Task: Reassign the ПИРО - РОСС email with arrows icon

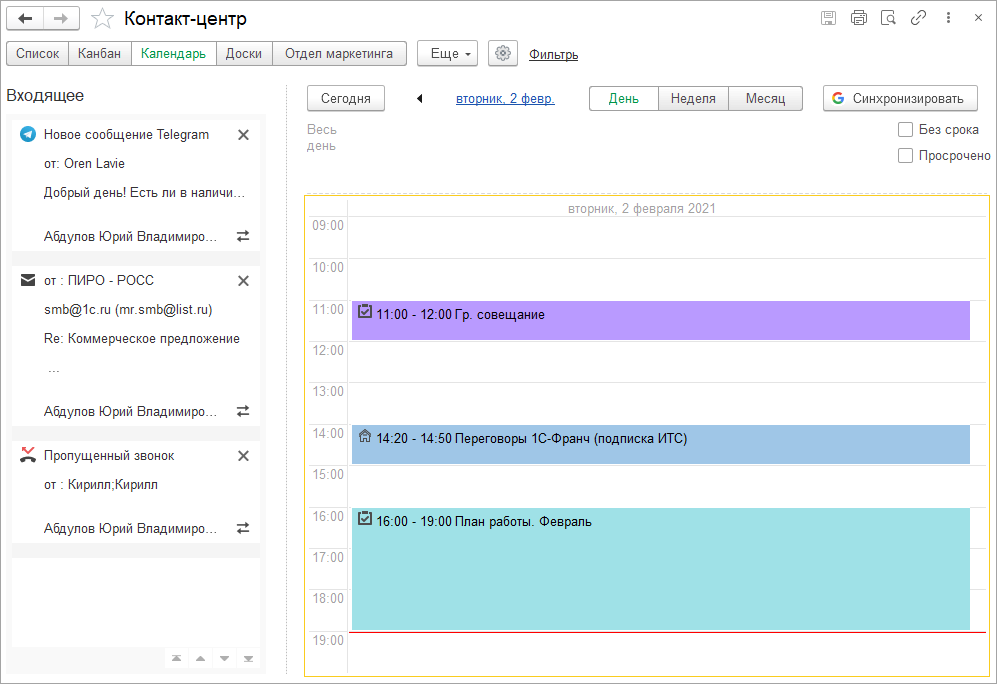Action: click(x=243, y=411)
